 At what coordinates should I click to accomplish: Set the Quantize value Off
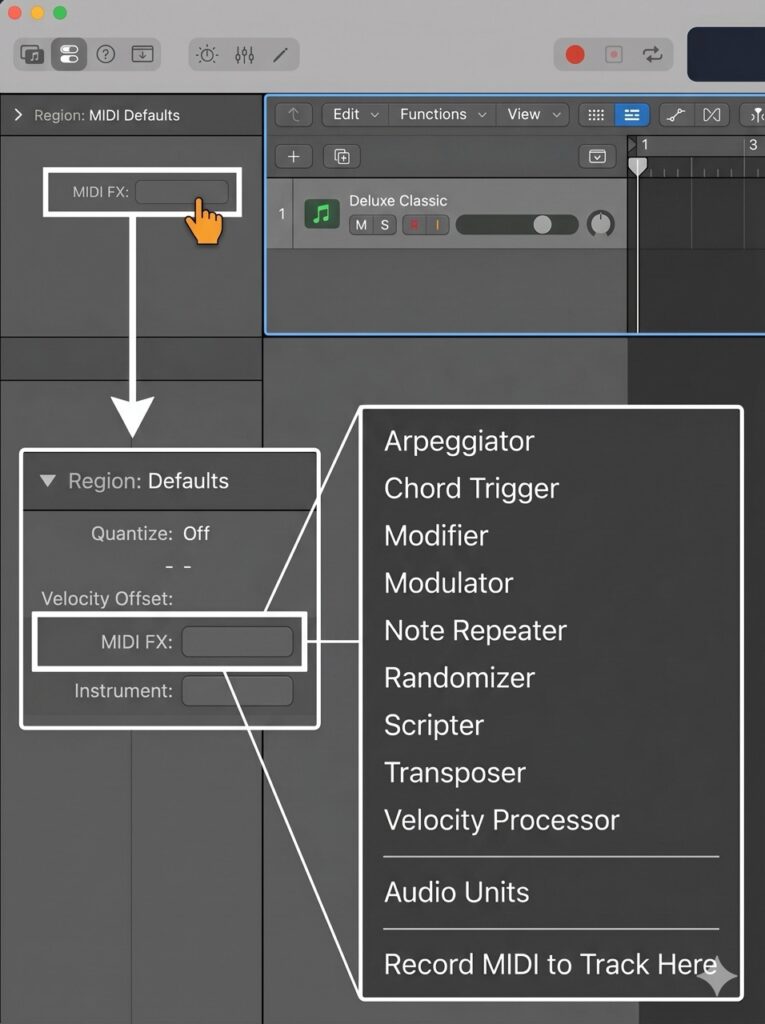(196, 534)
